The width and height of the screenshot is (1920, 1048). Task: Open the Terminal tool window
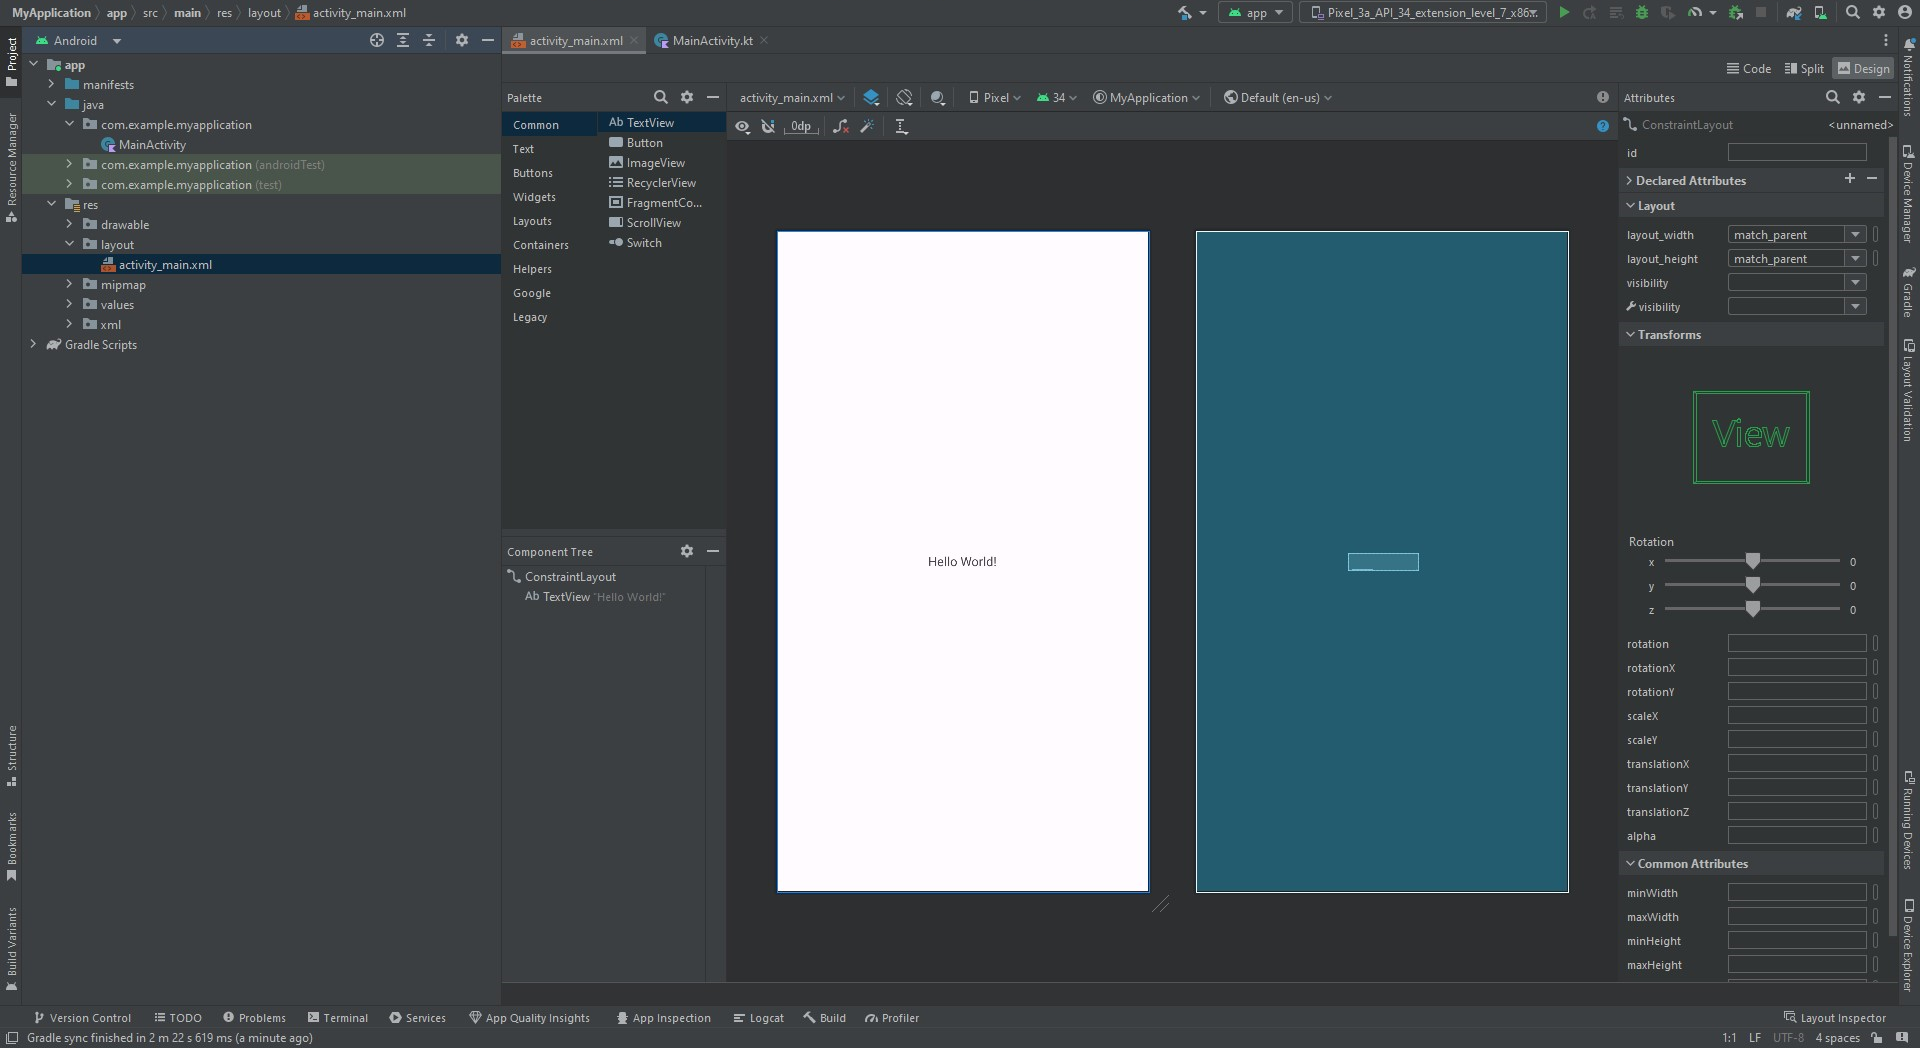(x=338, y=1018)
